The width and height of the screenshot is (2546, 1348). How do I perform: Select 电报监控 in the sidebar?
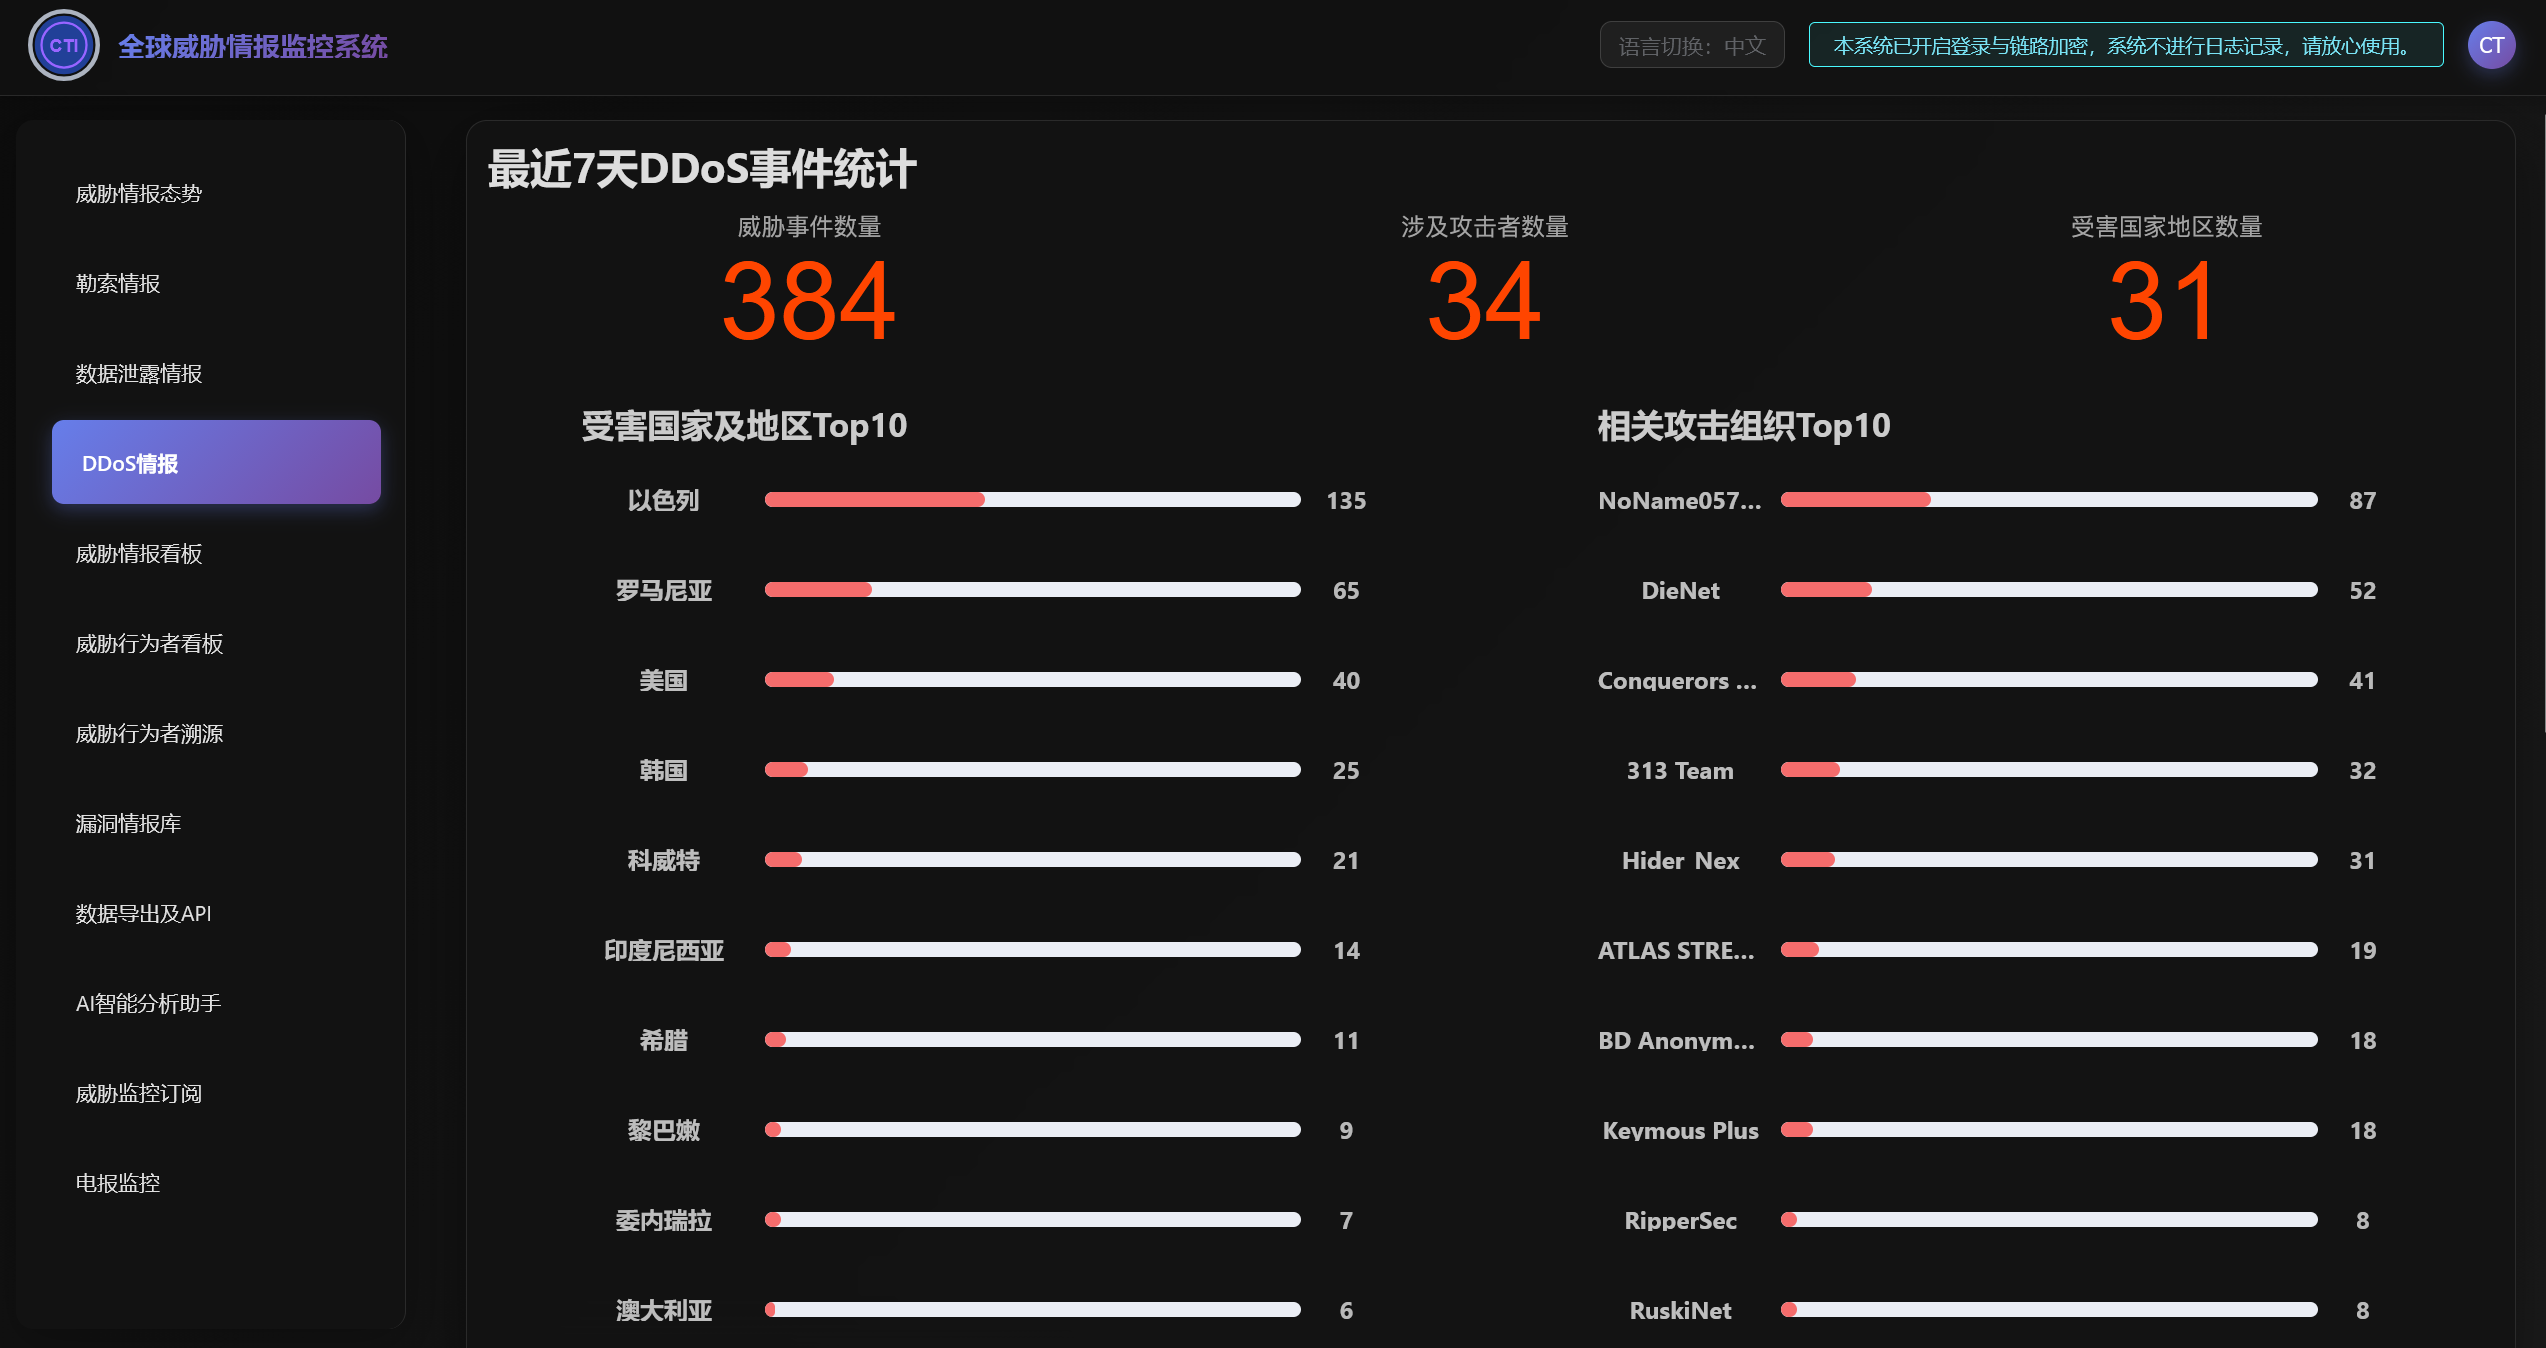[118, 1183]
